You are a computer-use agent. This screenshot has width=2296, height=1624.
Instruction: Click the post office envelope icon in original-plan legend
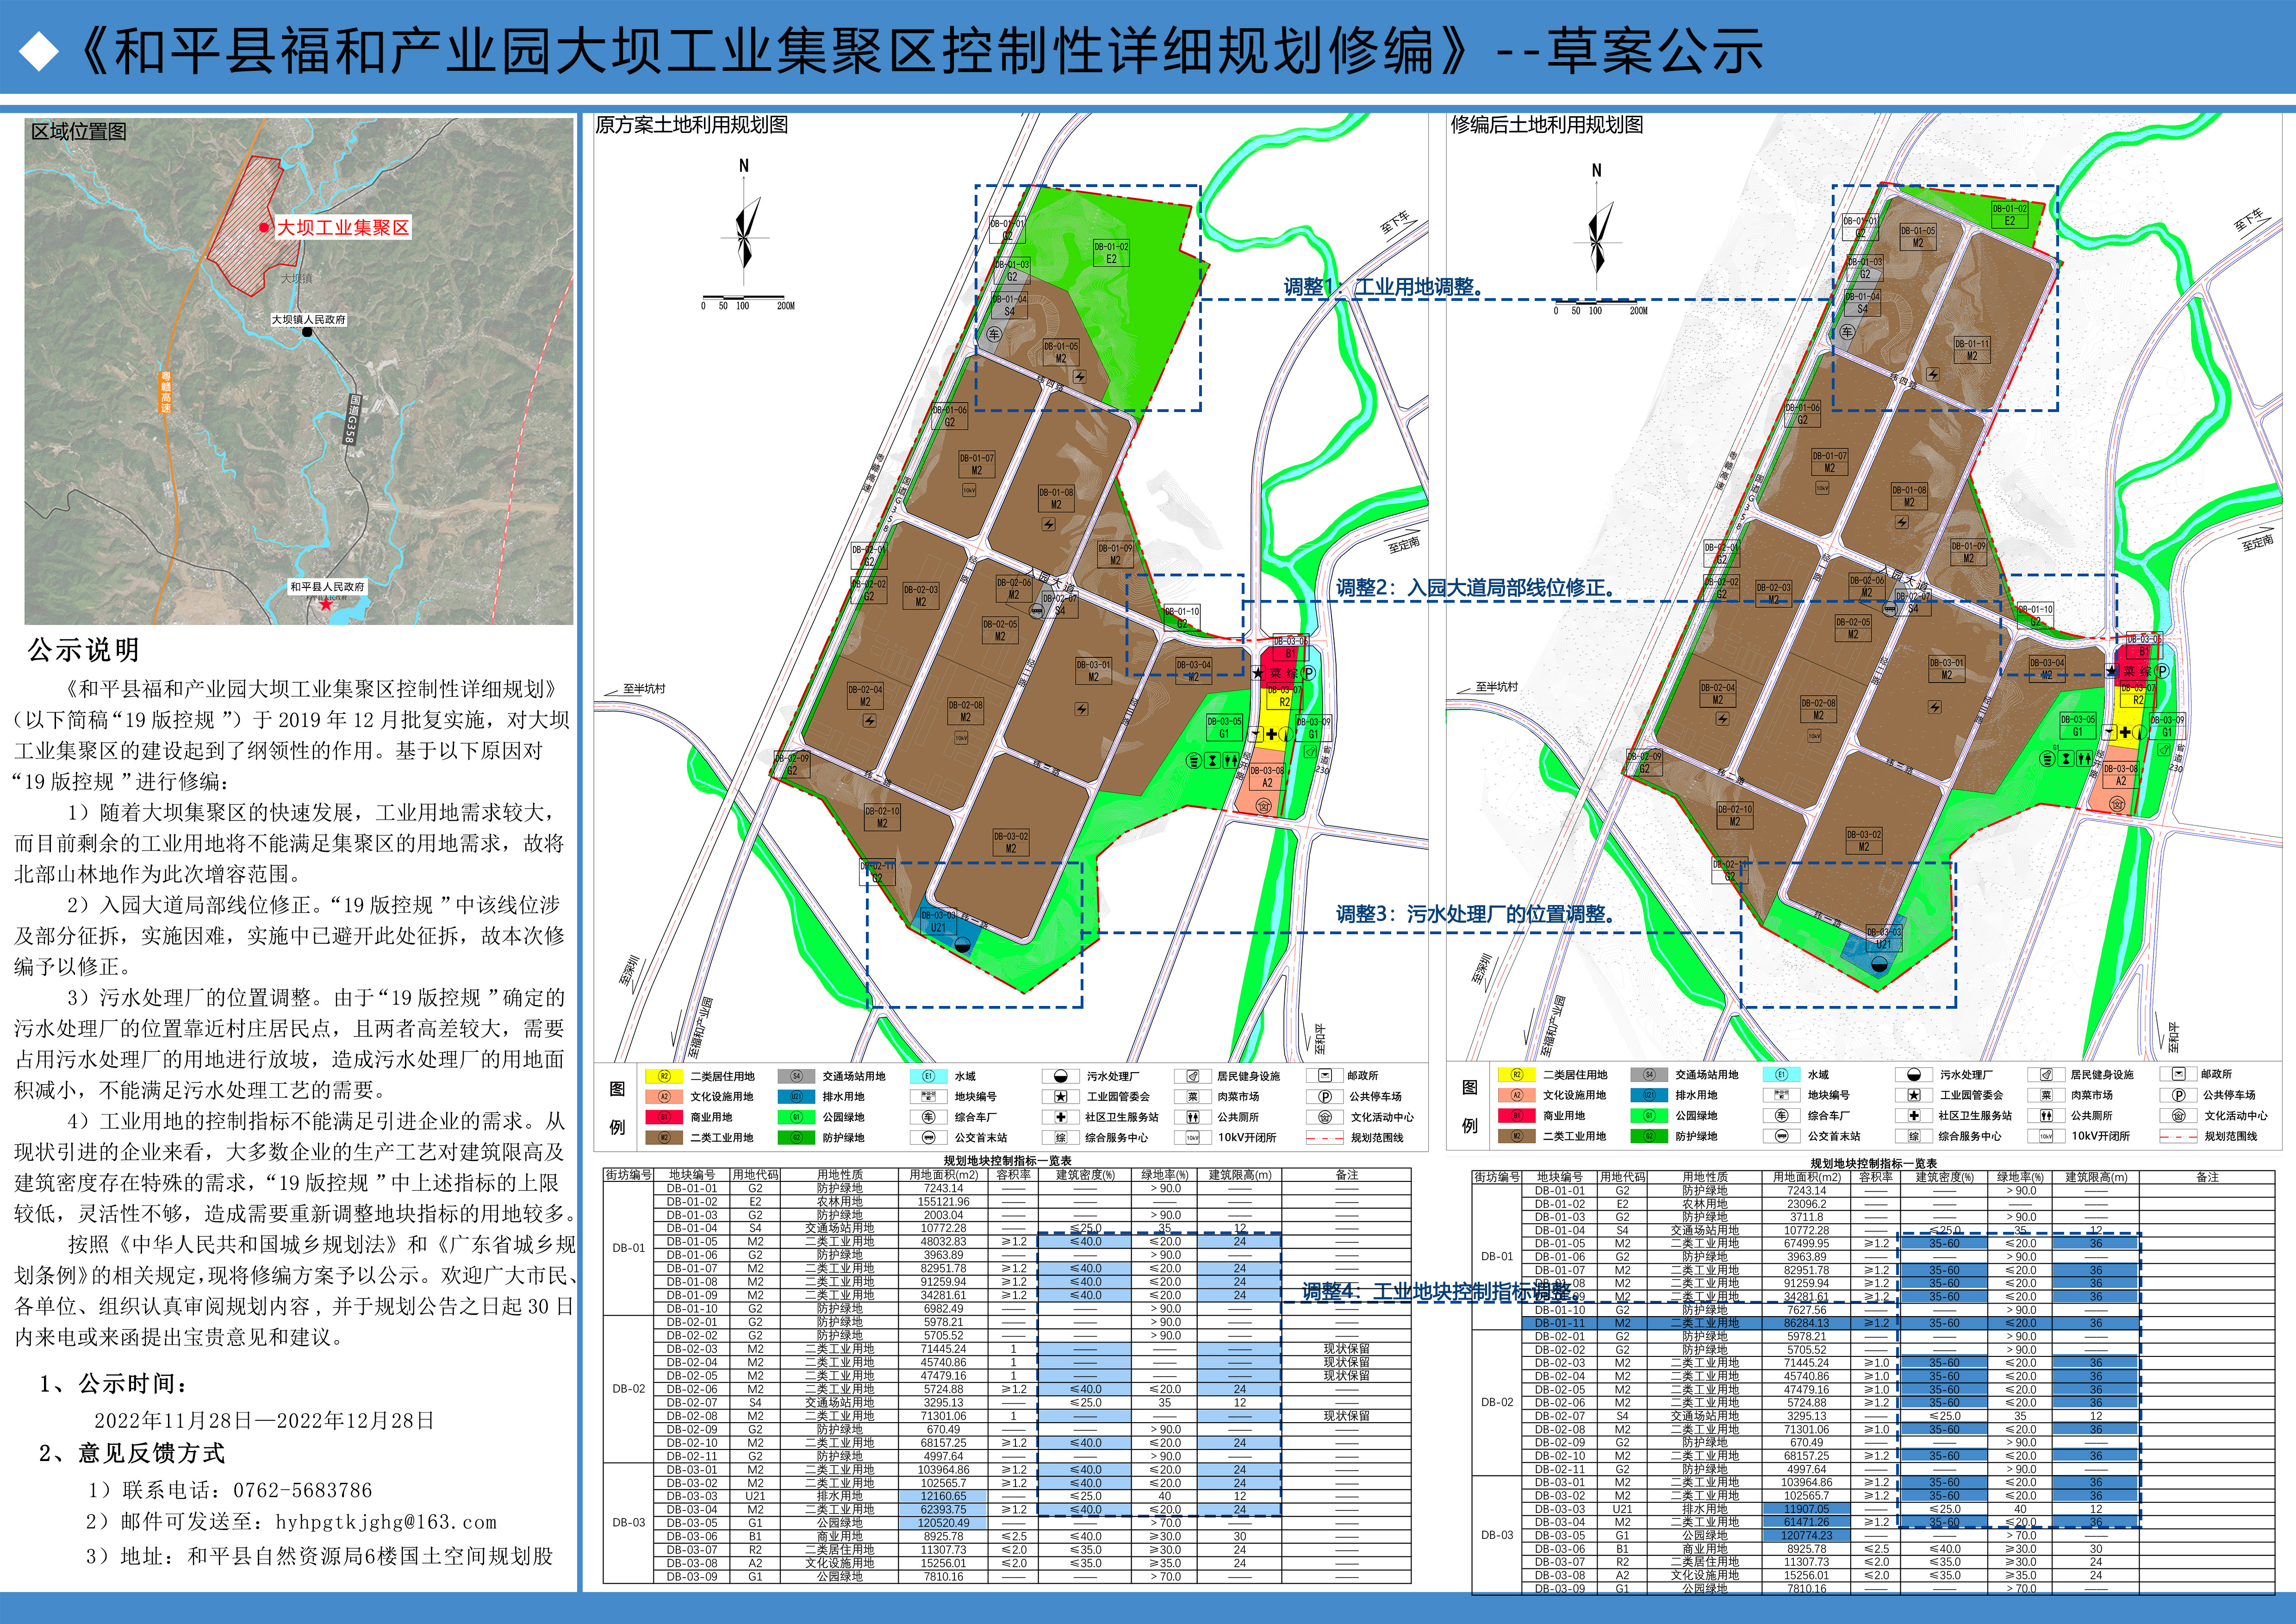(x=1324, y=1076)
